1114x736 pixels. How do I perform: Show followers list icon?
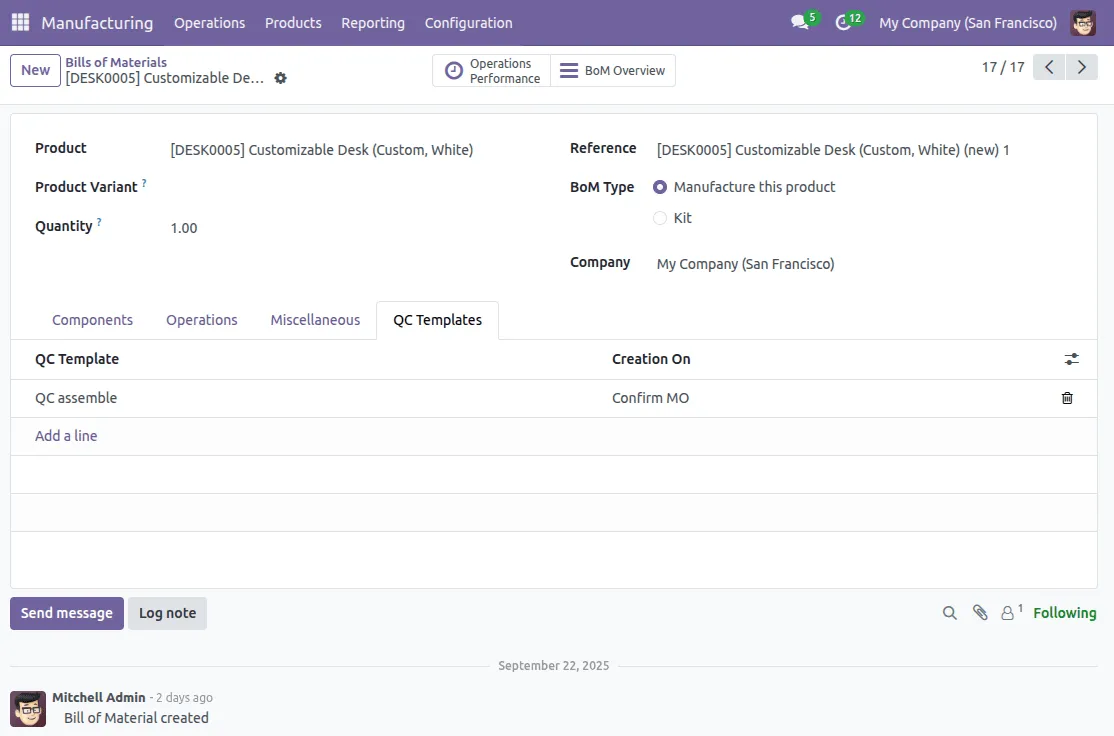click(1009, 613)
